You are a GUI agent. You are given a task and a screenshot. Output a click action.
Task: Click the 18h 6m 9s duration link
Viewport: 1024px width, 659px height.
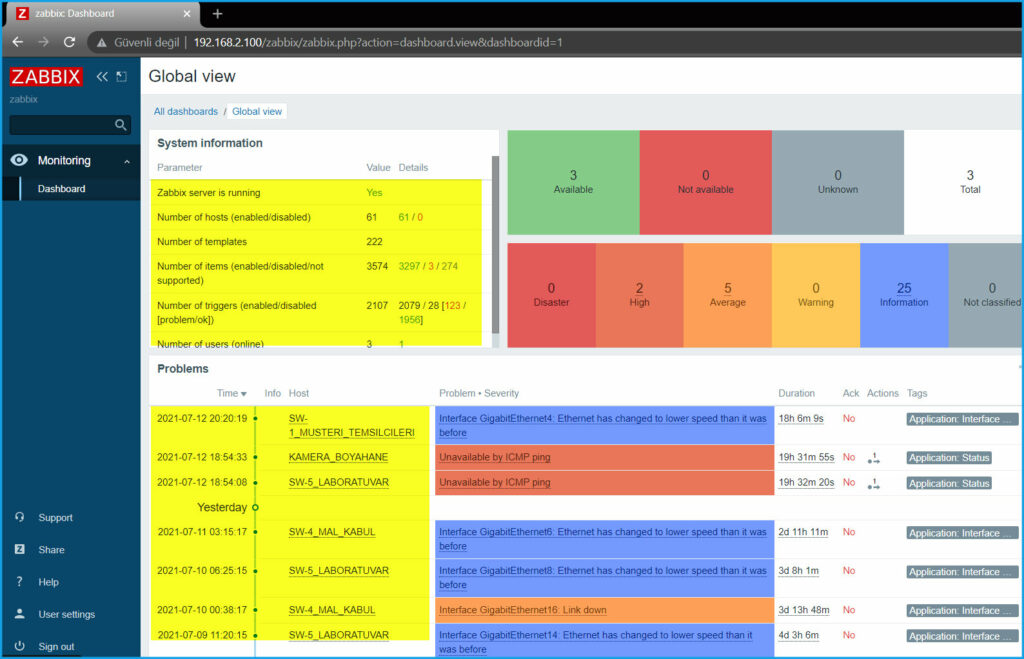click(x=801, y=419)
